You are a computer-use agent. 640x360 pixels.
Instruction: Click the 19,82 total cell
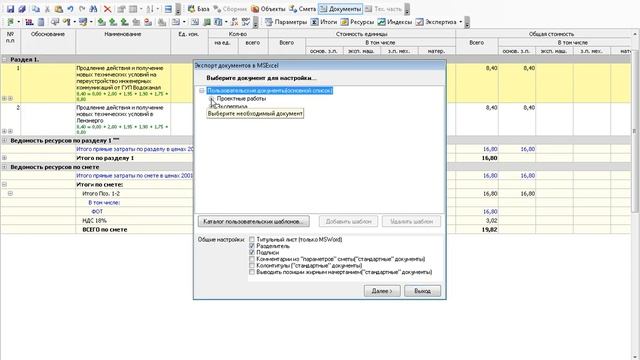coord(476,229)
